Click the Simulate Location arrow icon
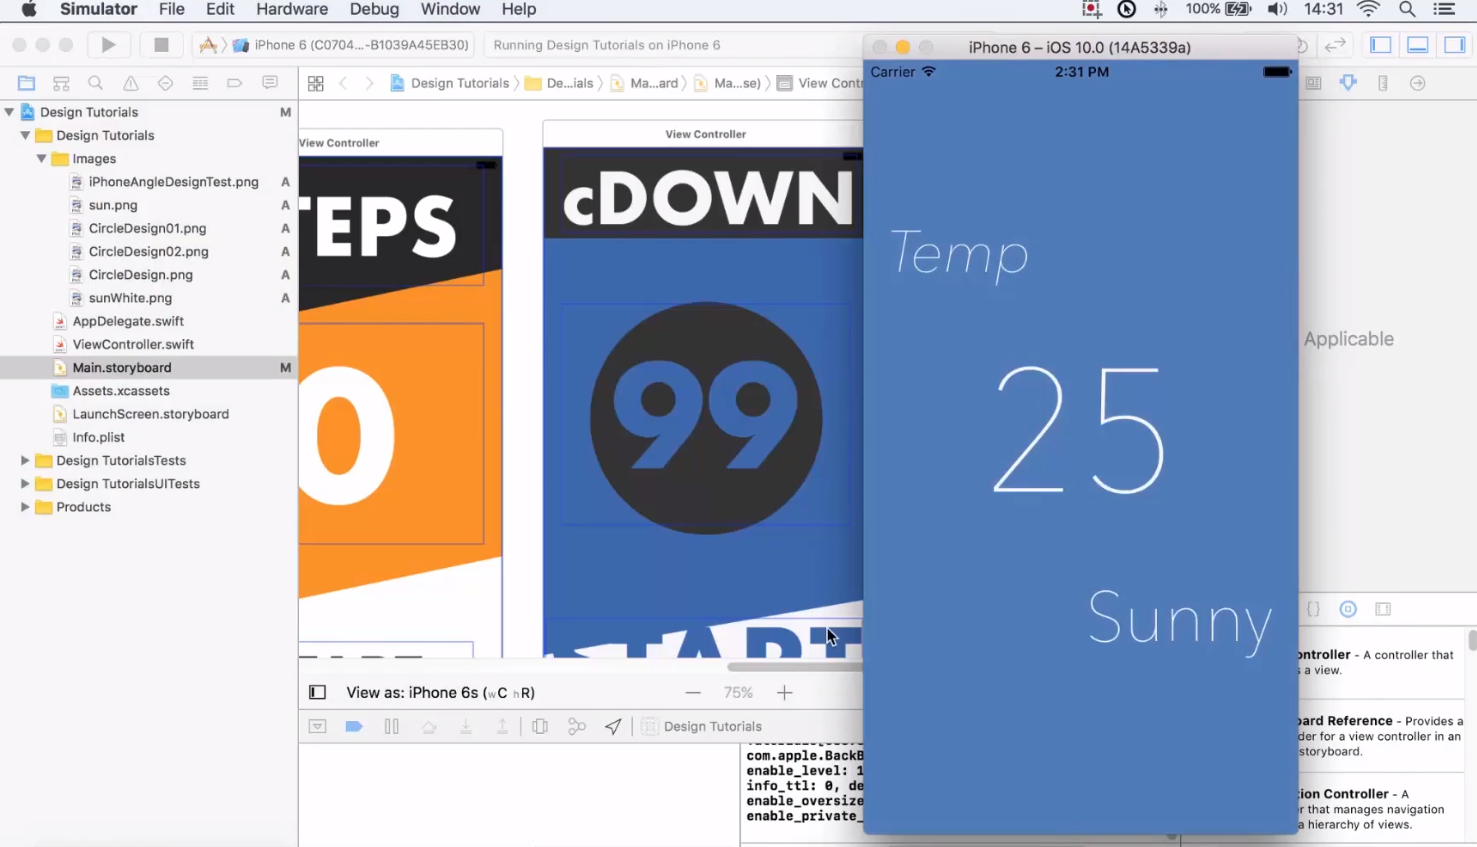The width and height of the screenshot is (1477, 847). click(x=613, y=726)
